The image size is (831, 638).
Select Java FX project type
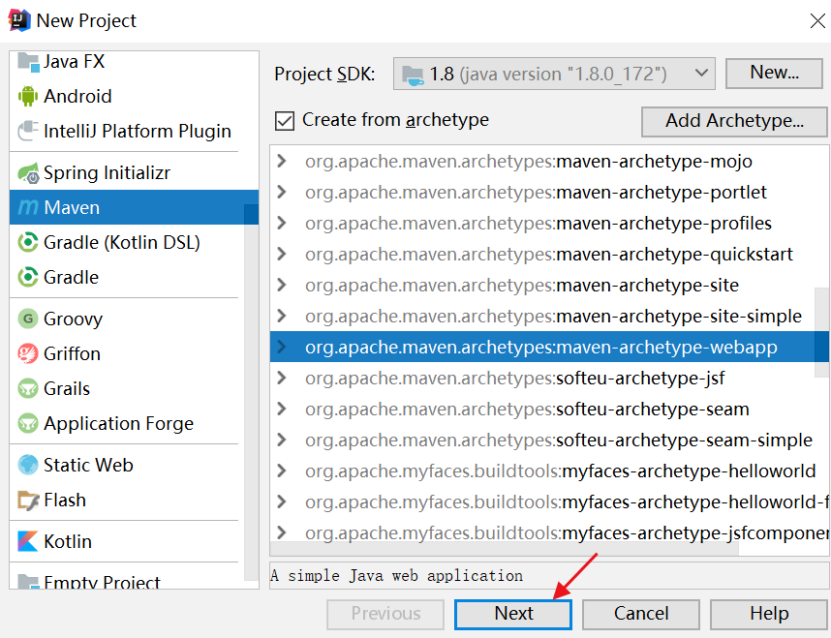point(127,62)
